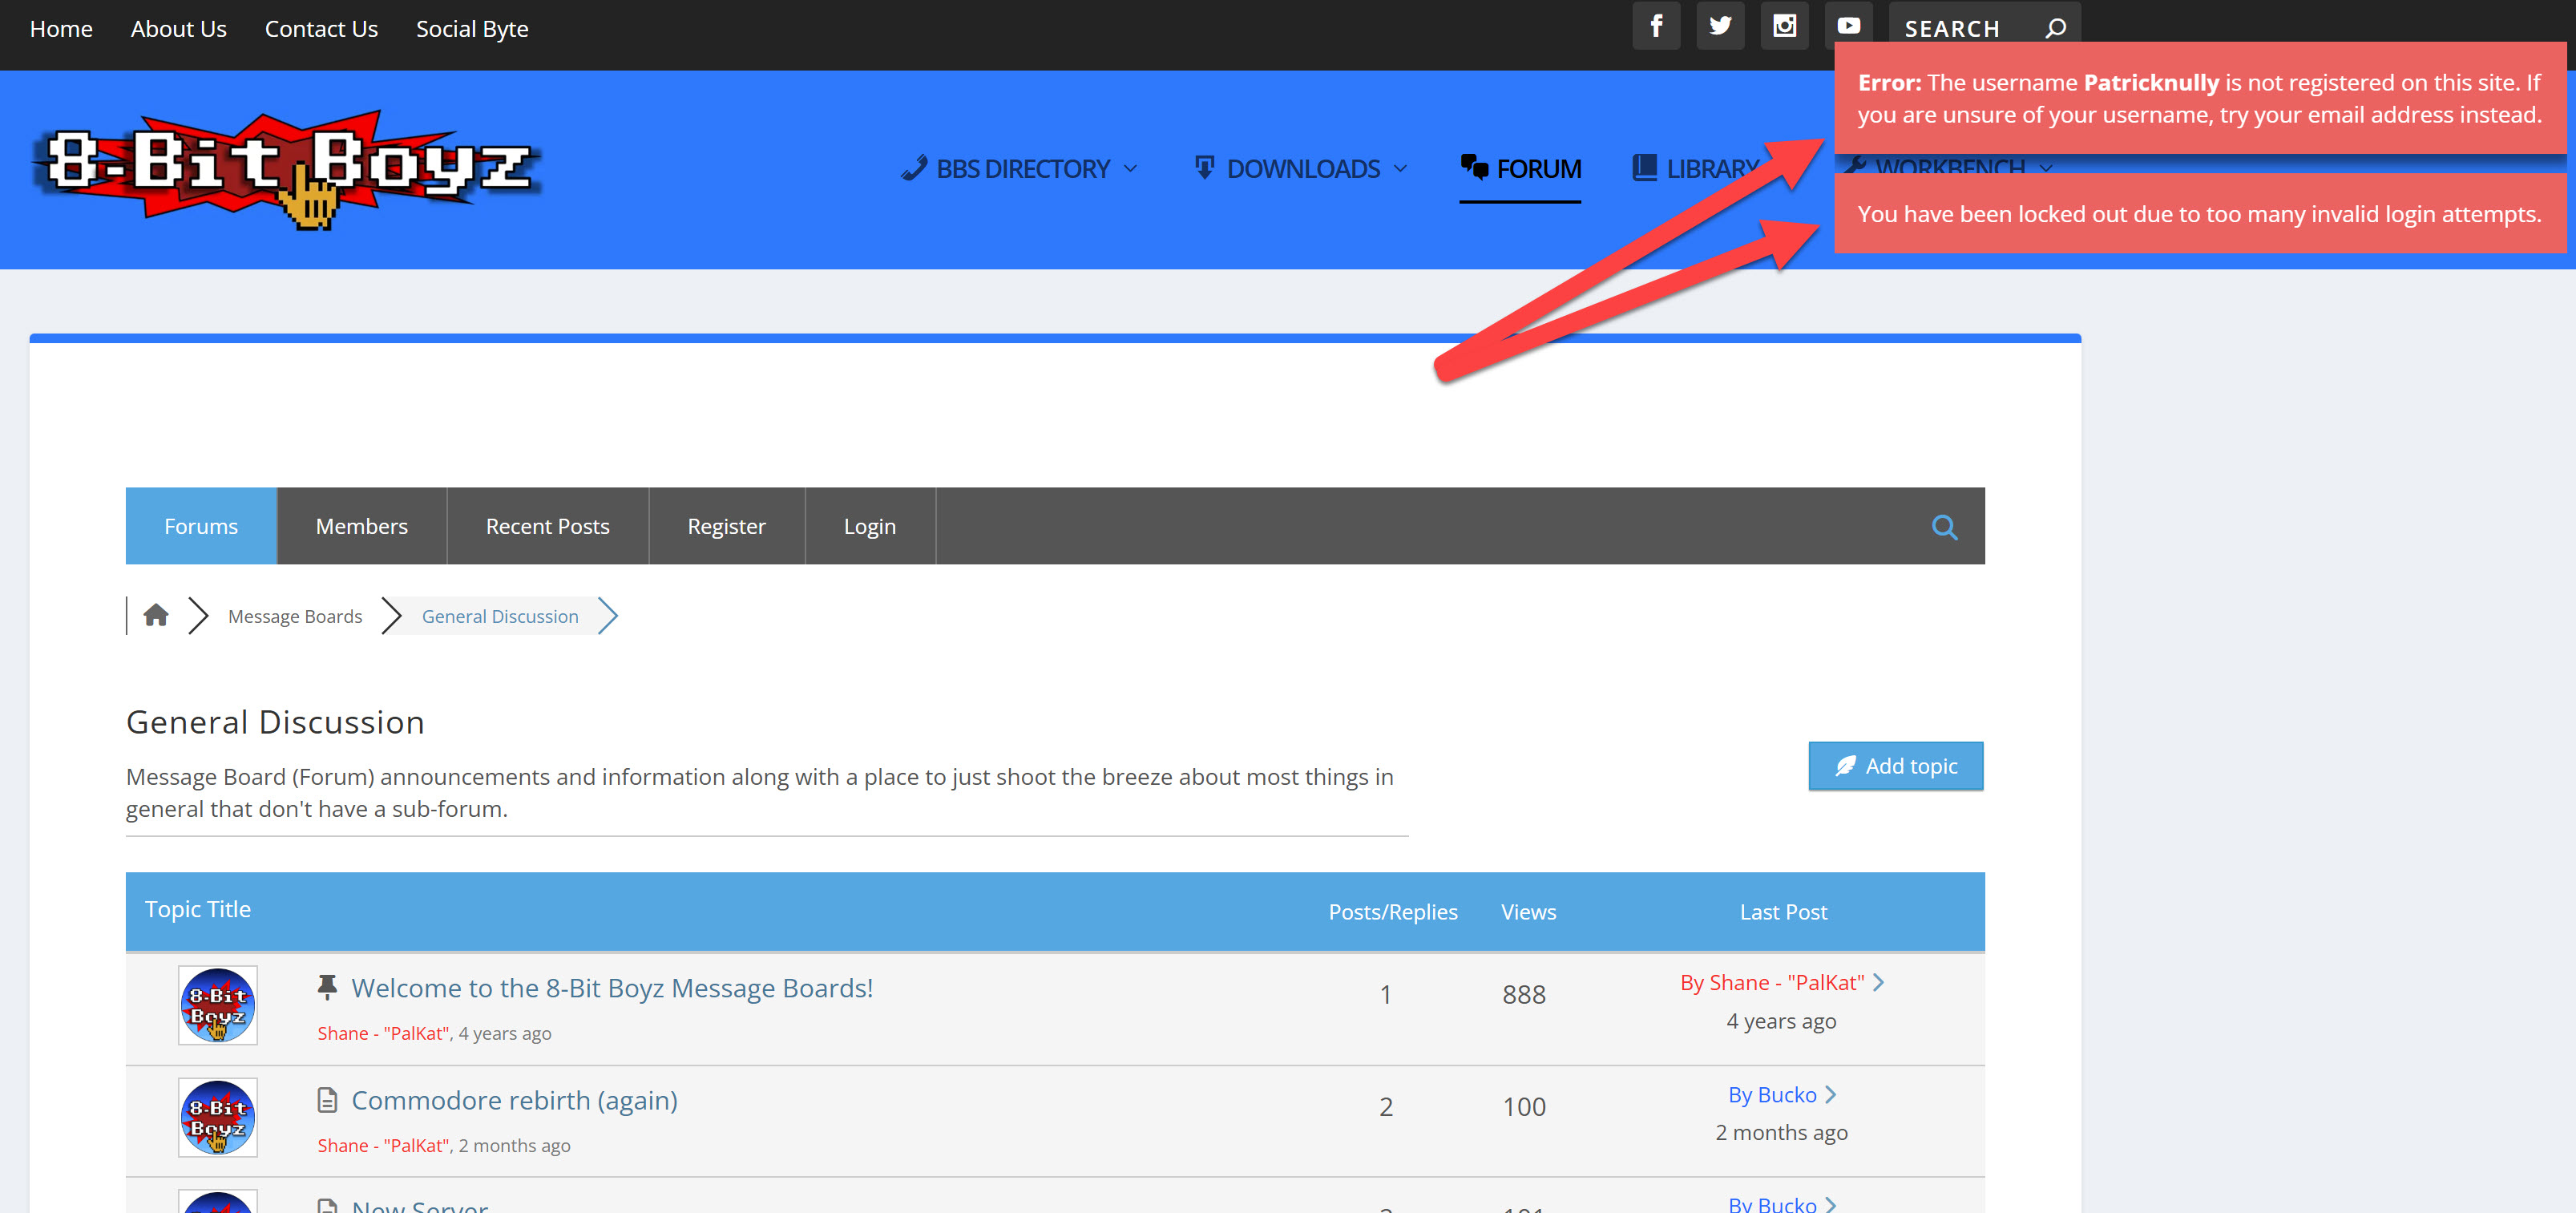
Task: Select the Recent Posts tab
Action: [x=548, y=526]
